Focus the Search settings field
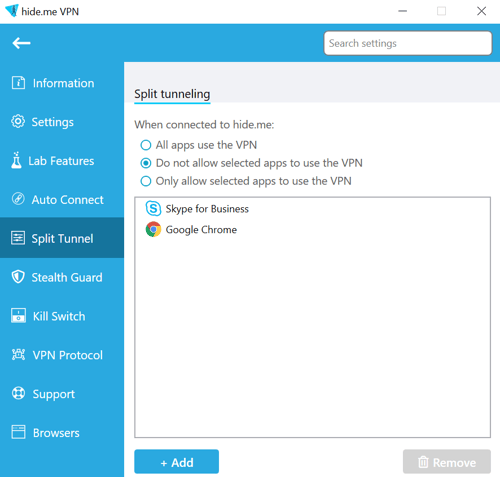Screen dimensions: 500x477 click(408, 43)
